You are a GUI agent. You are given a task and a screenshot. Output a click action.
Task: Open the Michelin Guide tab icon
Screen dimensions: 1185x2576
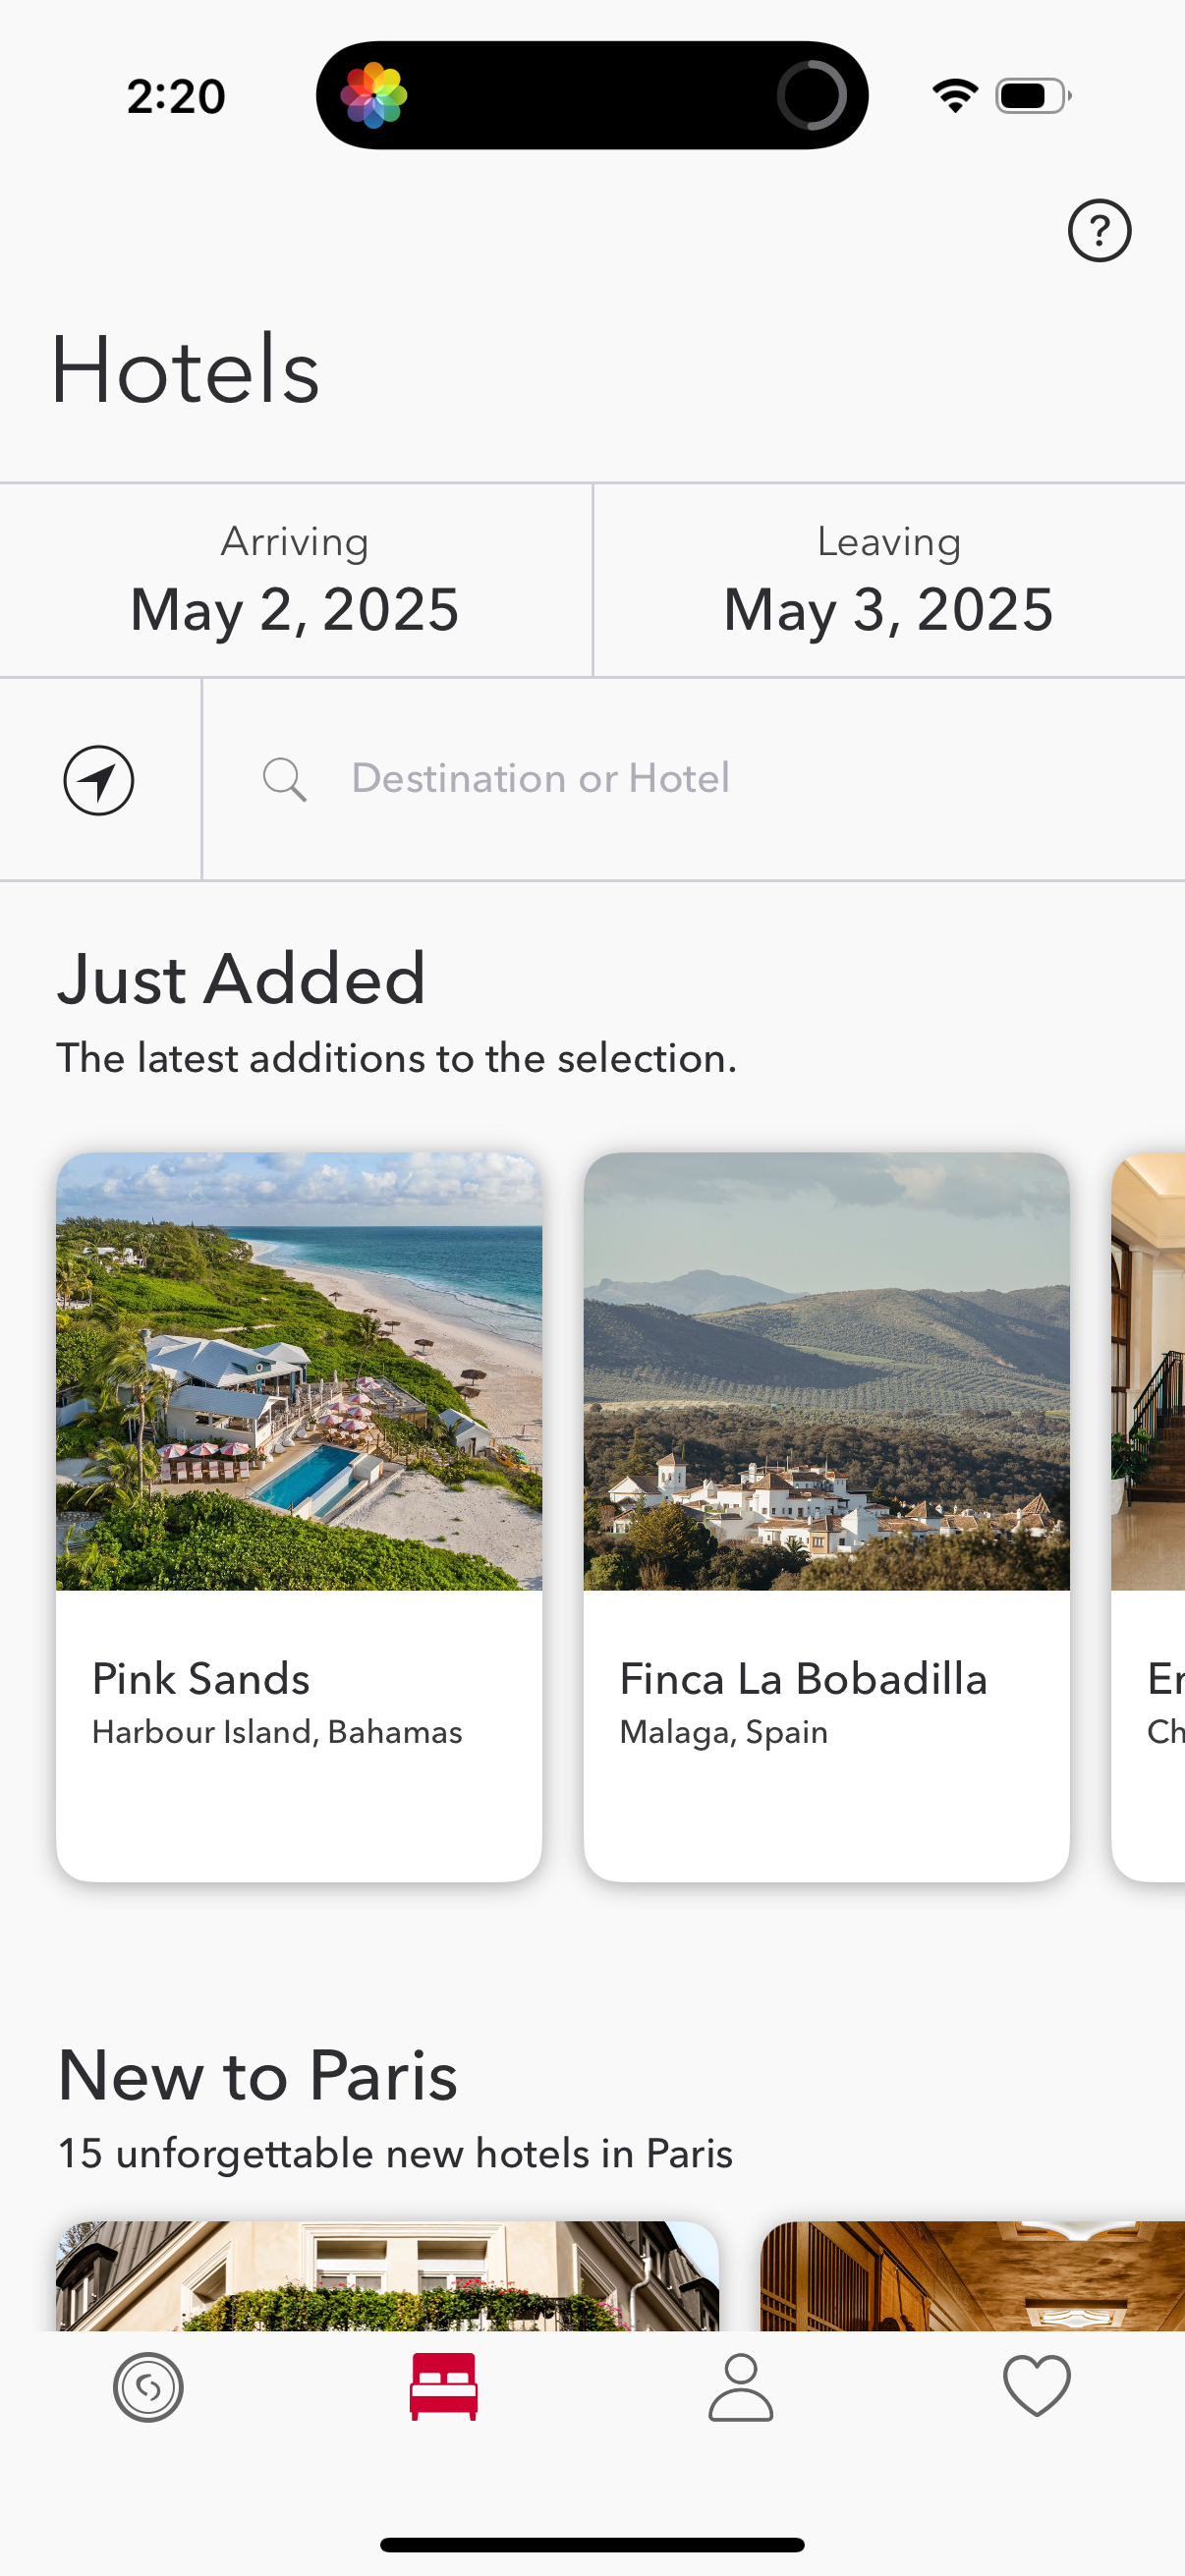click(x=148, y=2387)
